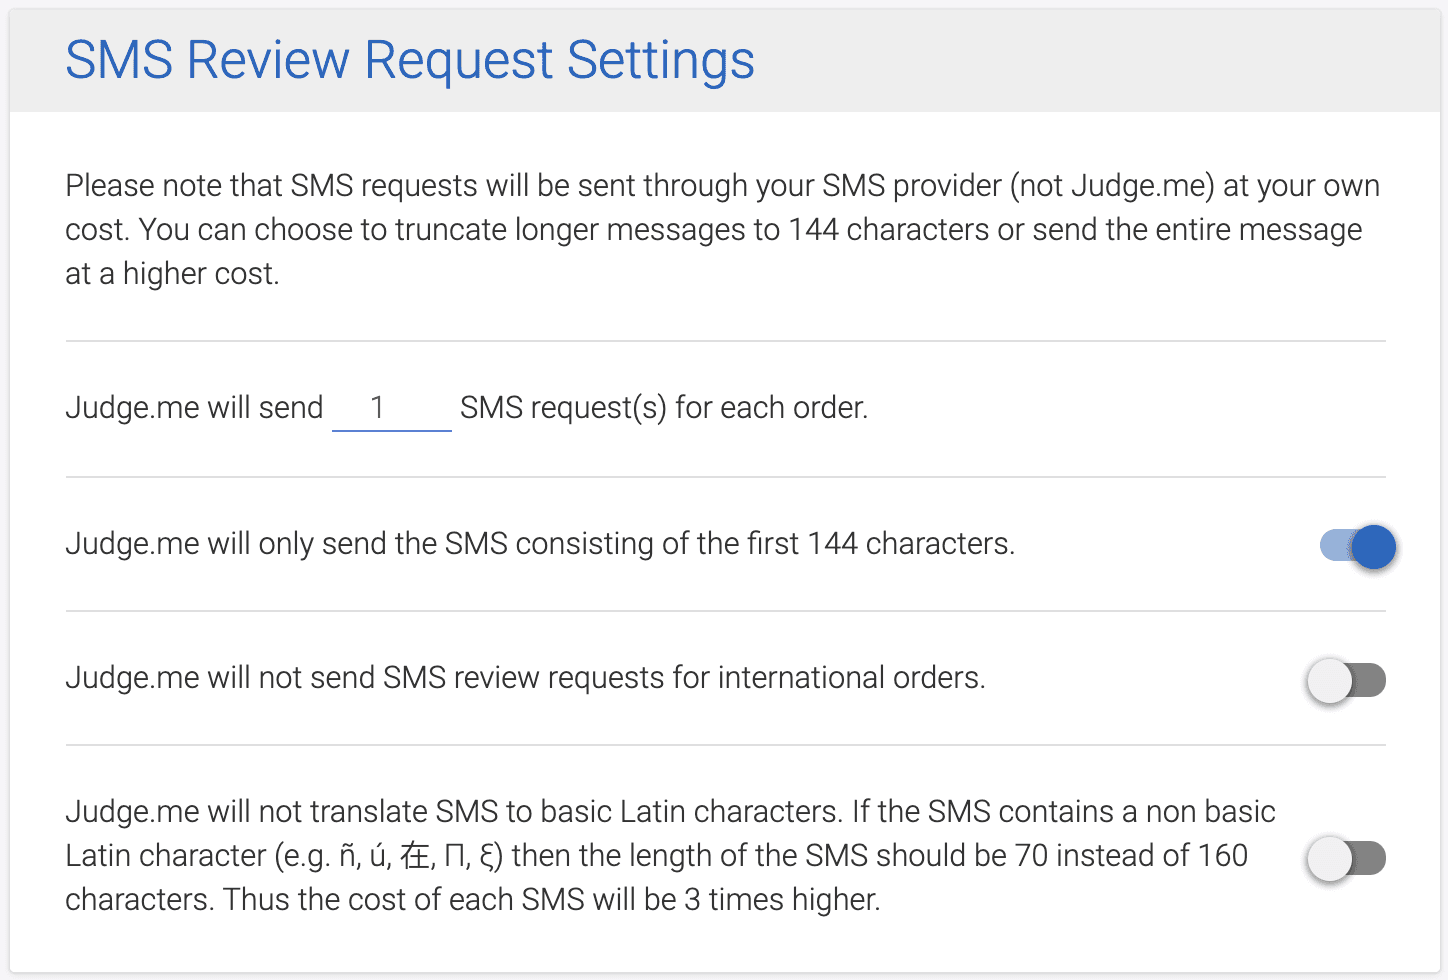Click the blue knob of the 144-character switch
Image resolution: width=1448 pixels, height=980 pixels.
pyautogui.click(x=1374, y=547)
